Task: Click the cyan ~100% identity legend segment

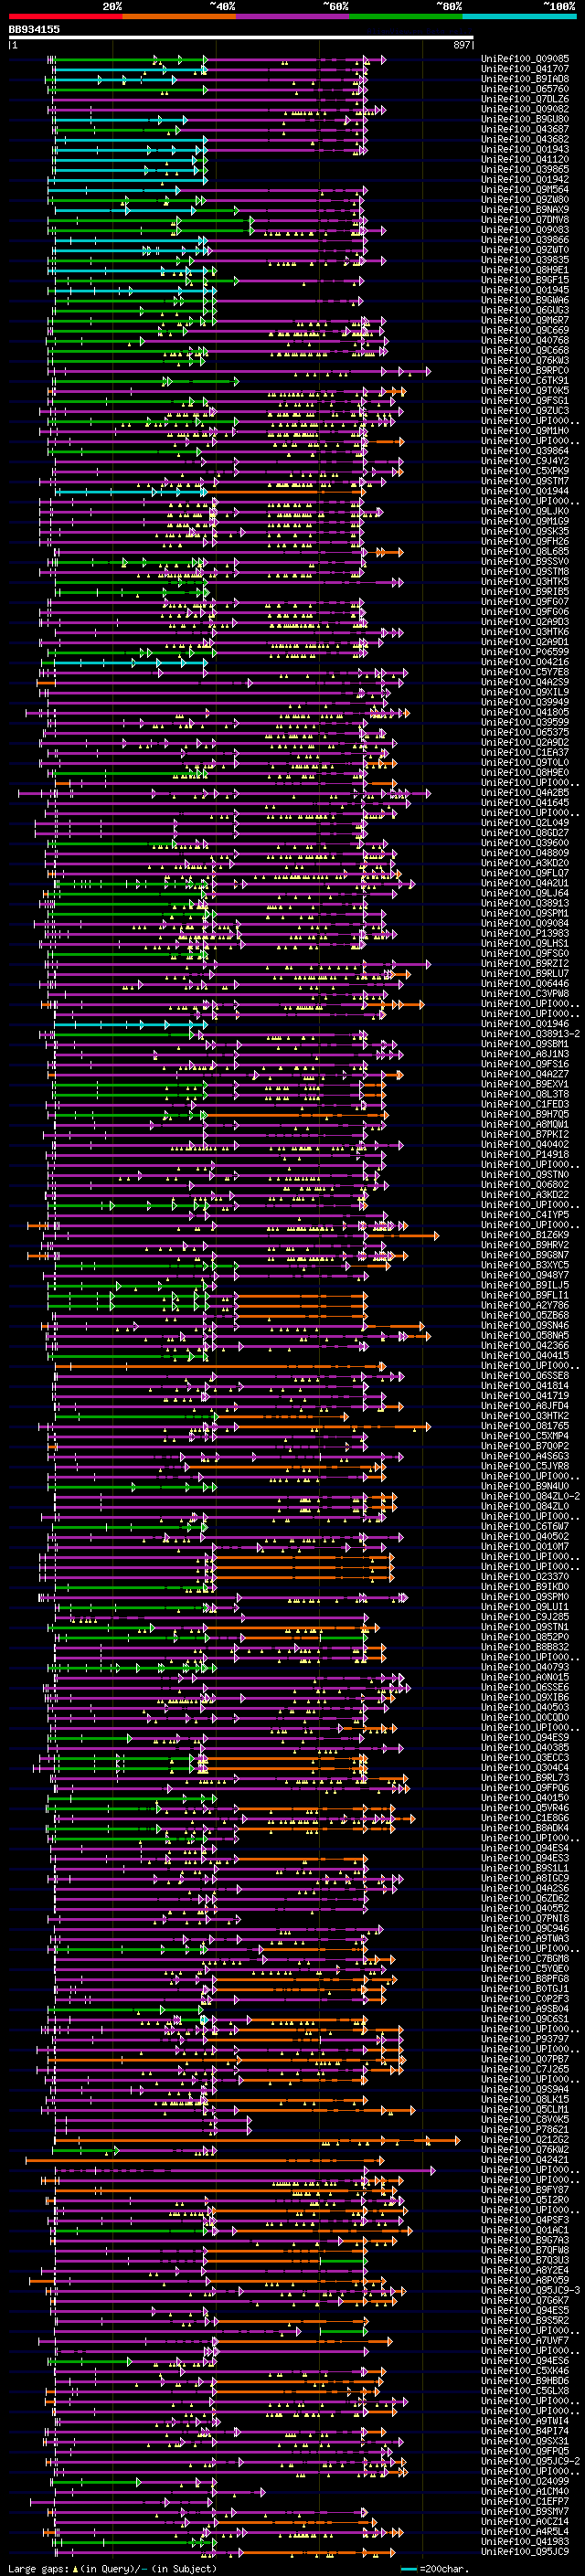Action: (x=520, y=17)
